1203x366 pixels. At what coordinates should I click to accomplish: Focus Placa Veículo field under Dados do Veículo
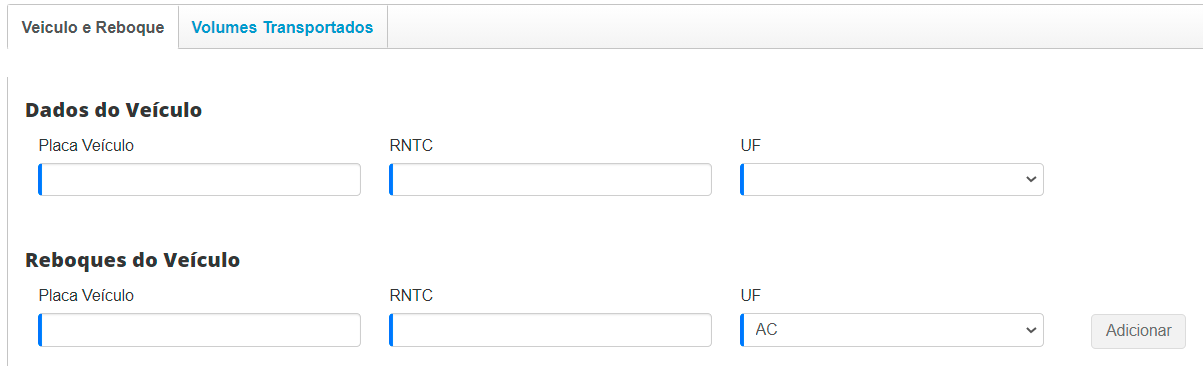point(200,180)
